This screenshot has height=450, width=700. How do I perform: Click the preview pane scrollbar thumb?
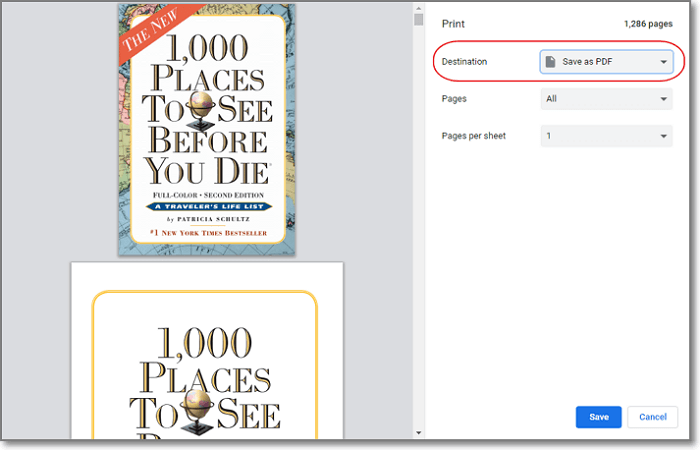point(419,20)
